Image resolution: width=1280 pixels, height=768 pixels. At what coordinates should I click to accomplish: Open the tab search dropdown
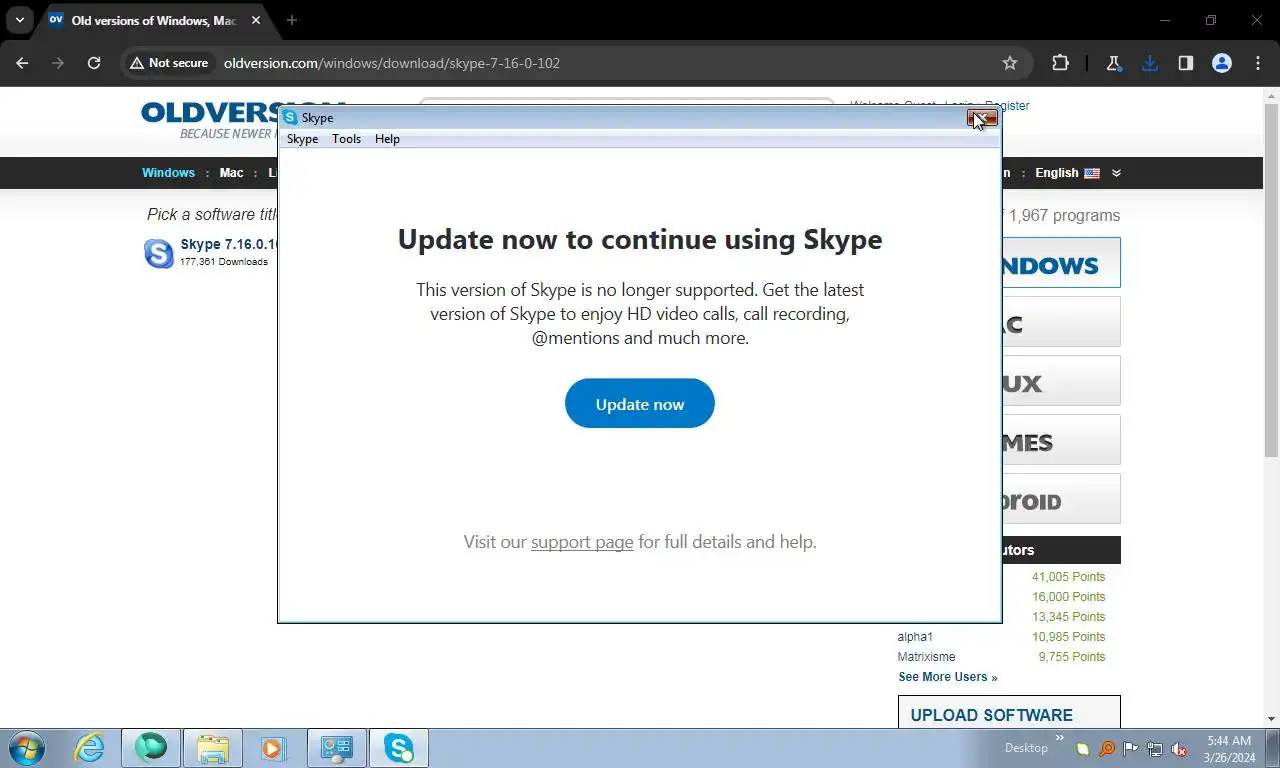19,20
